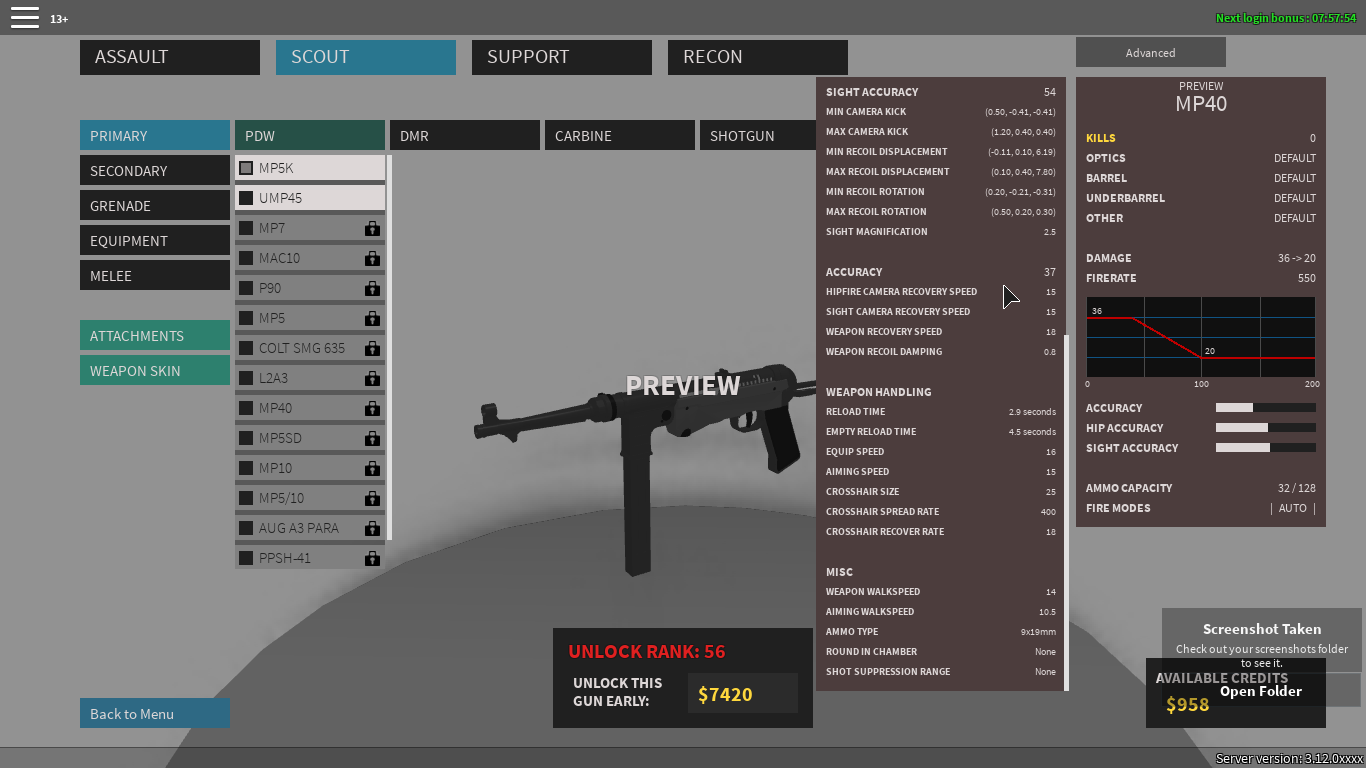Tick the square box beside COLT SMG 635
The image size is (1366, 768).
[x=246, y=348]
